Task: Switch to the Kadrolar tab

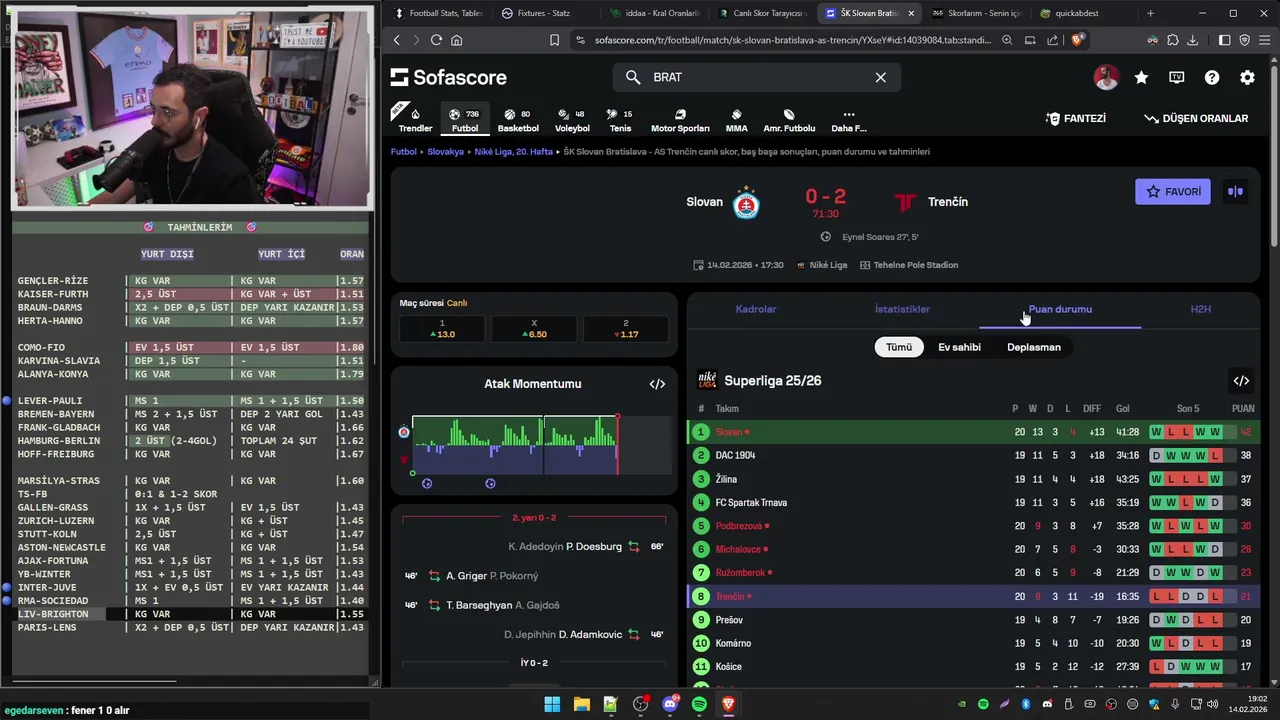Action: pyautogui.click(x=756, y=309)
